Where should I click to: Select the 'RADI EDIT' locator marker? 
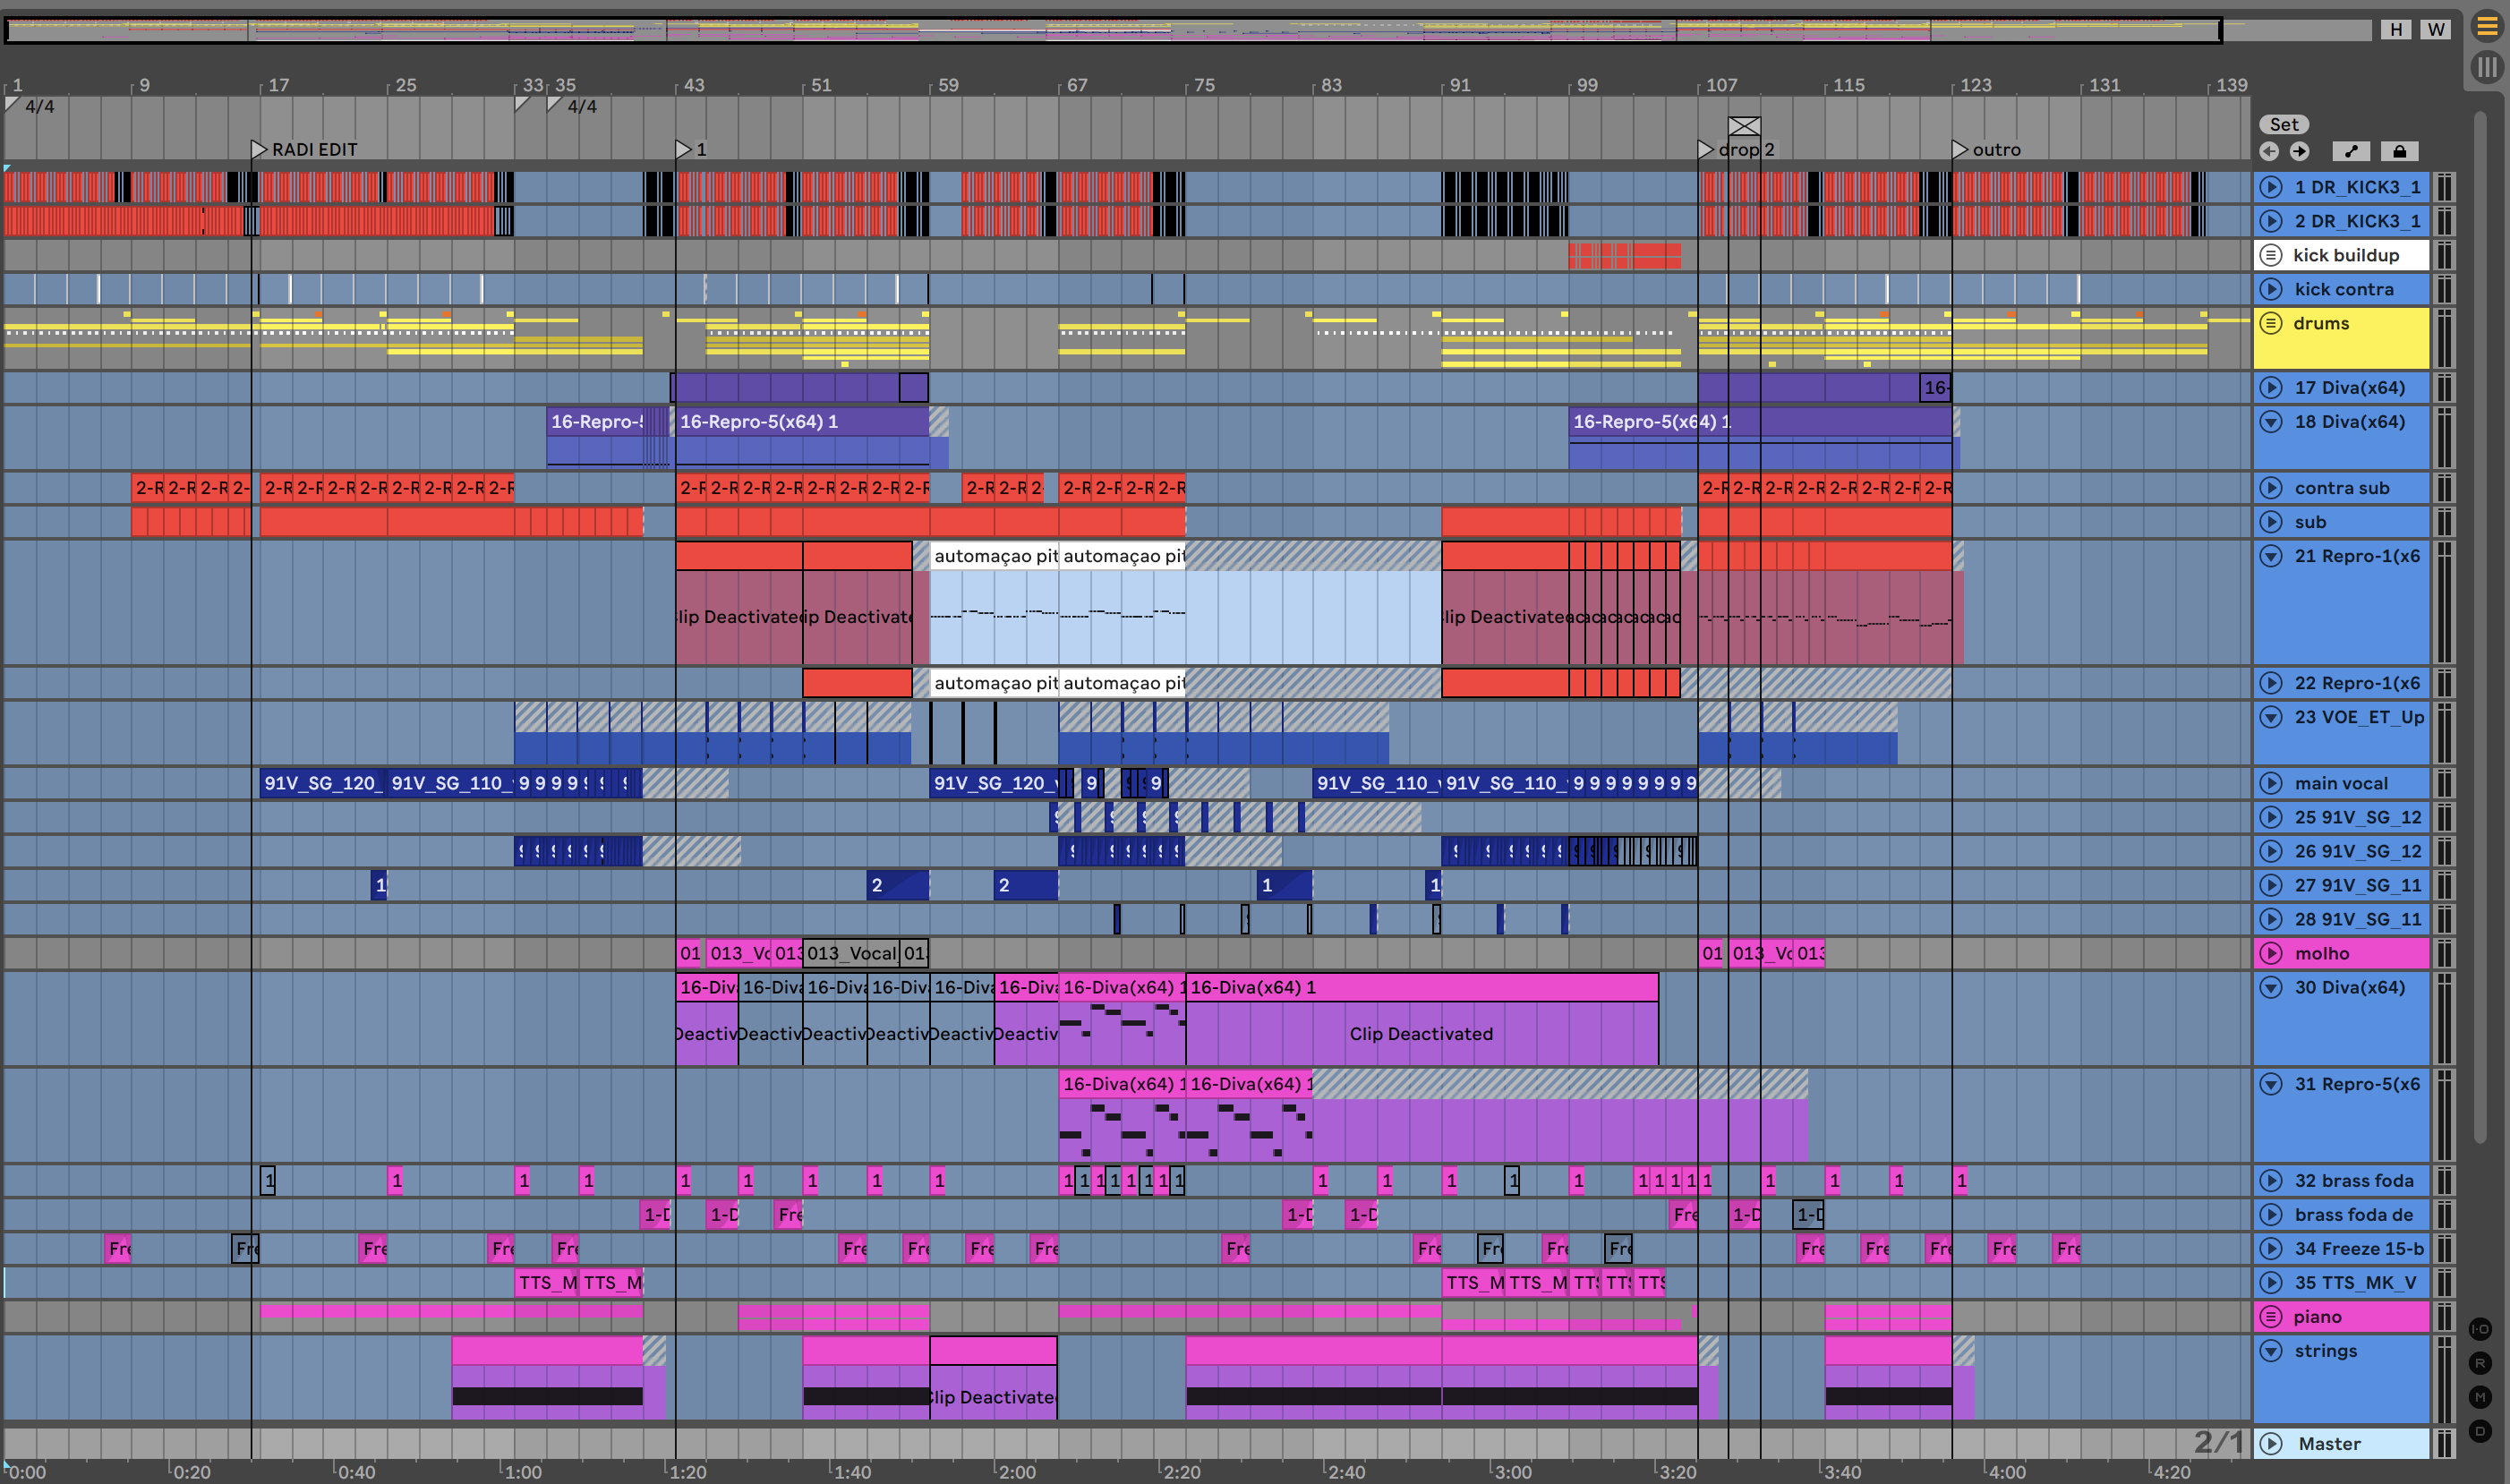pos(259,149)
